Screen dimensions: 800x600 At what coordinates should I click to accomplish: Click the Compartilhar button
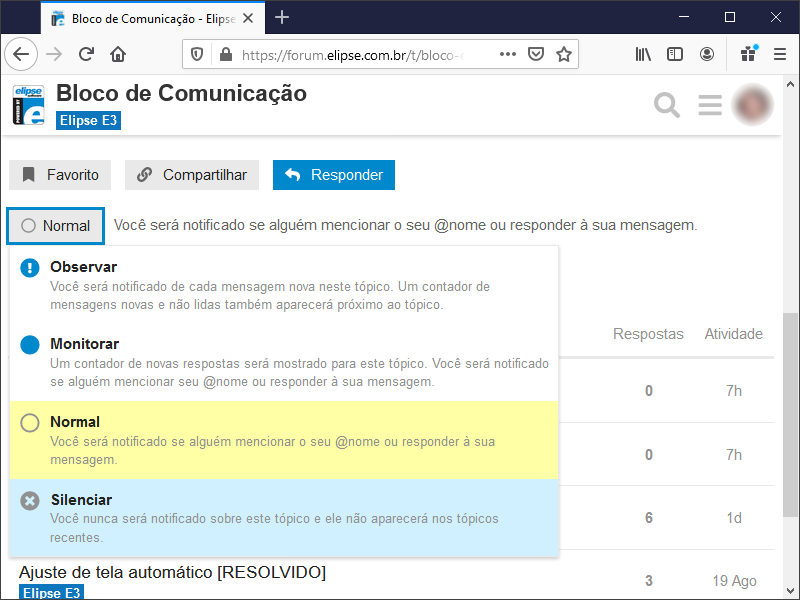pos(192,175)
